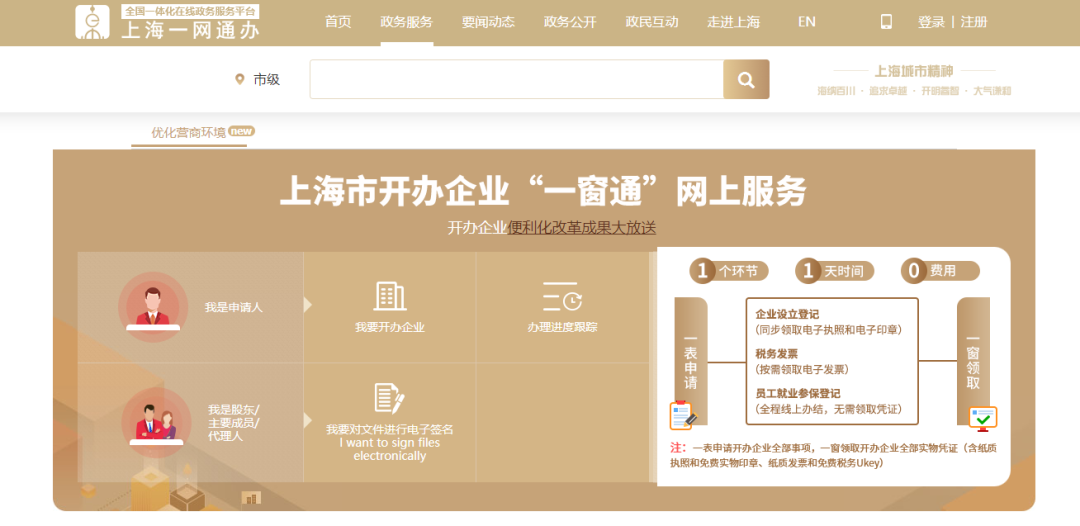The width and height of the screenshot is (1080, 526).
Task: Select 政务公开 menu item
Action: [570, 22]
